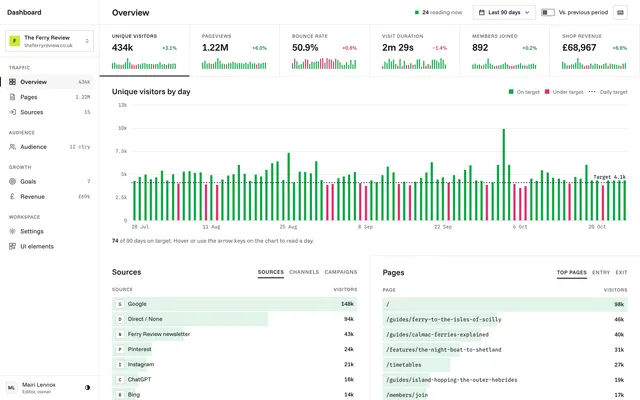Click the calendar icon in the date range picker

(x=482, y=13)
